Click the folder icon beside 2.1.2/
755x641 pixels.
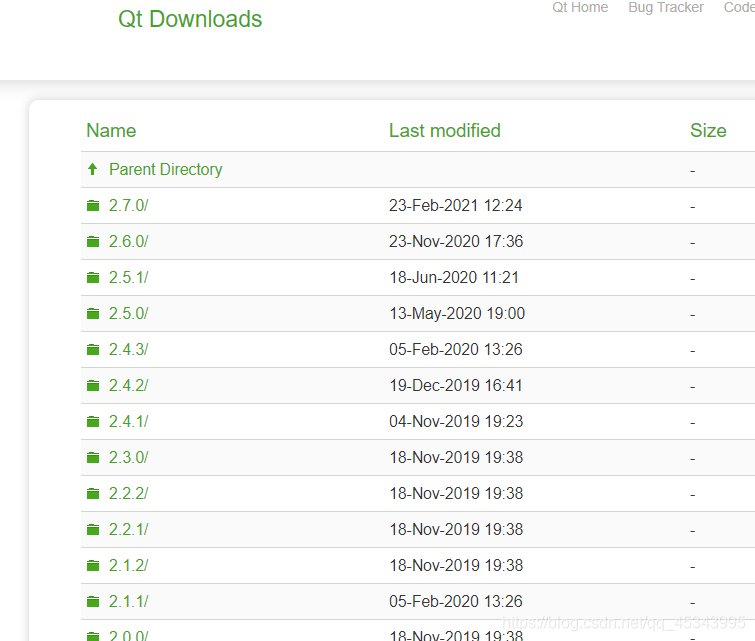point(93,565)
